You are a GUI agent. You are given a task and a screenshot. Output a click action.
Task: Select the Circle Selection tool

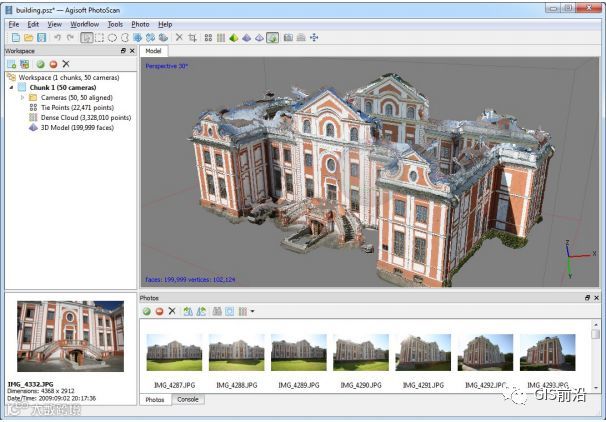point(112,37)
